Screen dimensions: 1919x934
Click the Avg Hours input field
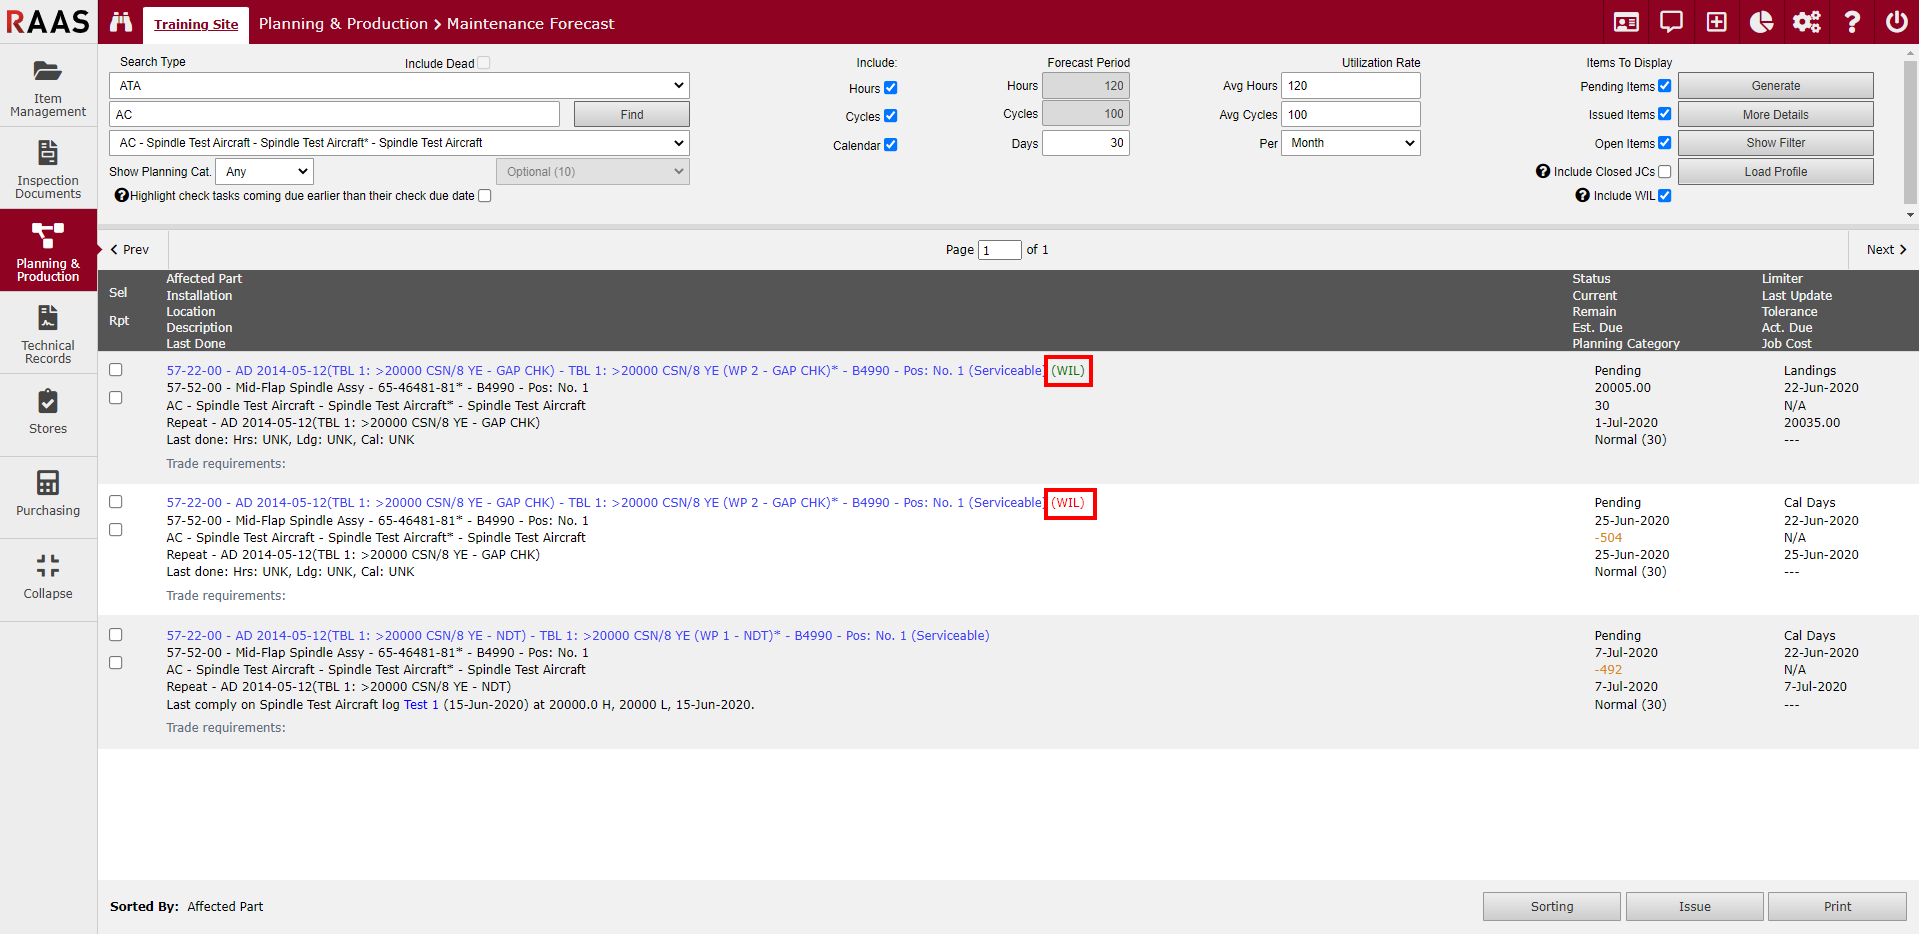[x=1350, y=86]
